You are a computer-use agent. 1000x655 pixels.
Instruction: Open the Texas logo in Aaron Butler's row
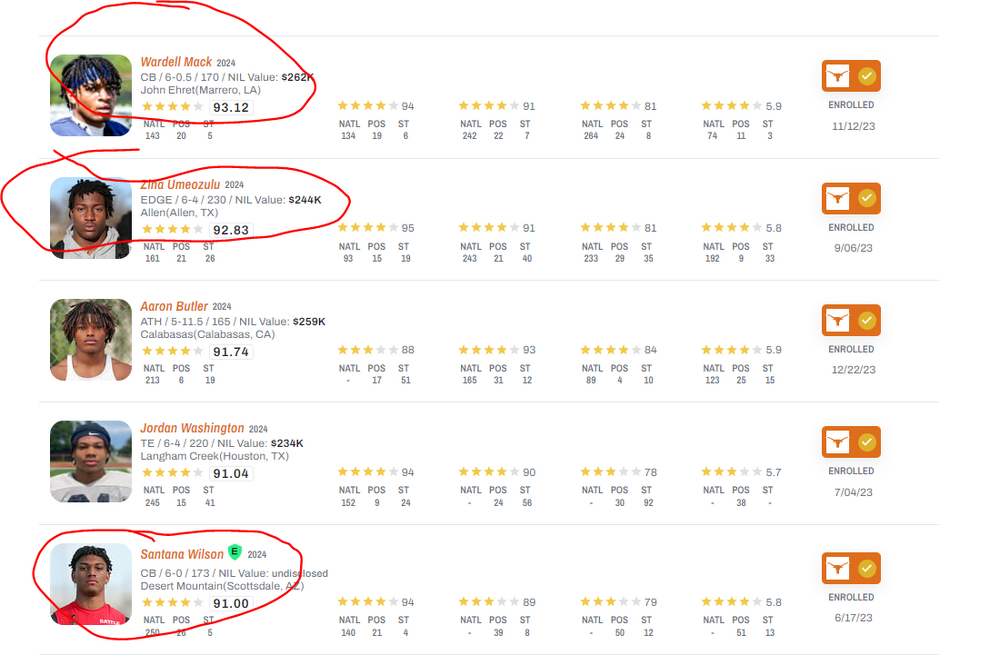(837, 320)
